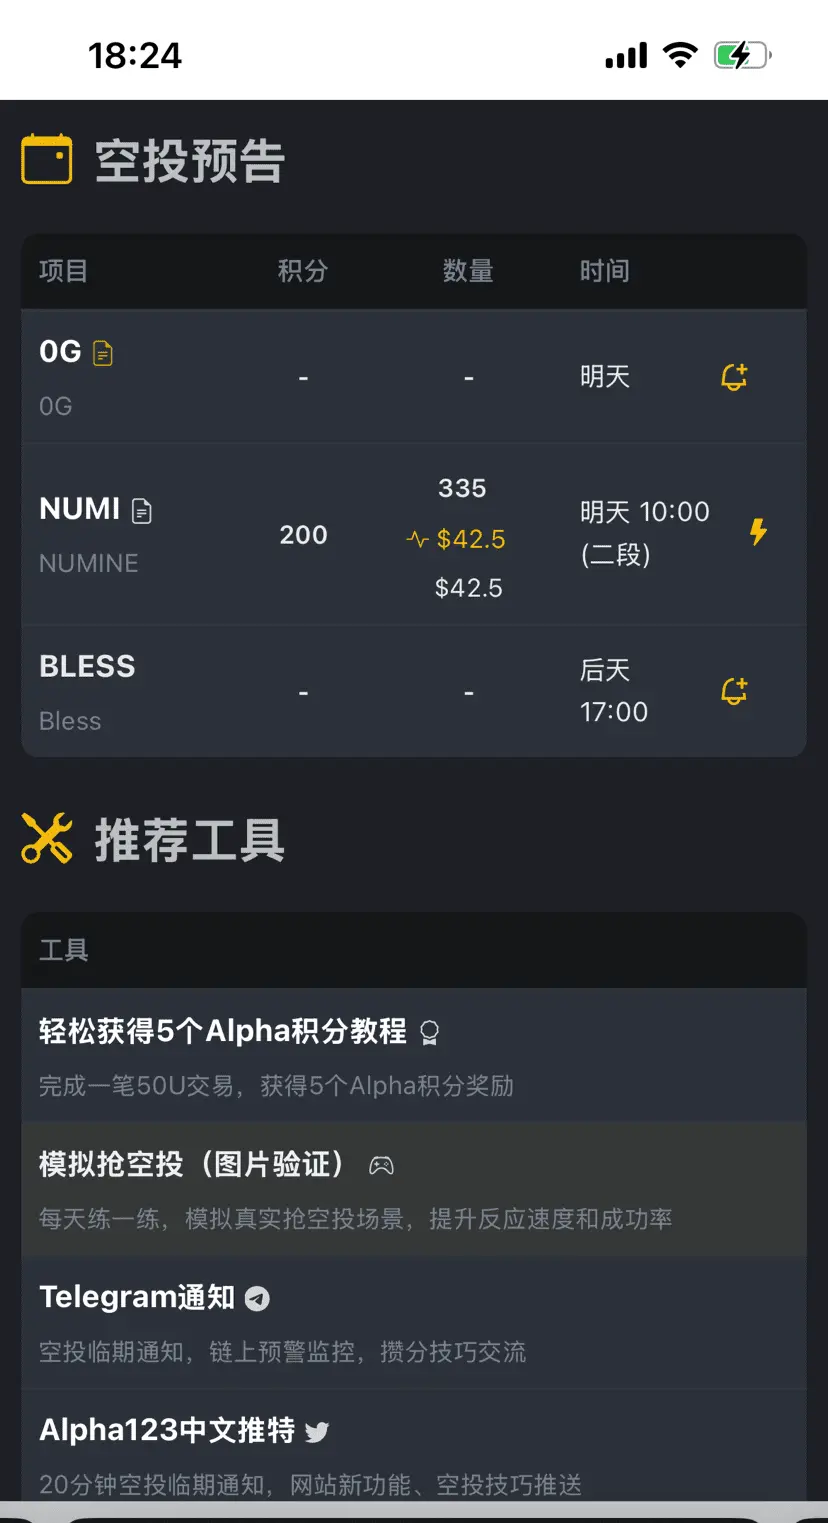The height and width of the screenshot is (1523, 828).
Task: Click the calendar icon beside 空投预告
Action: click(x=47, y=160)
